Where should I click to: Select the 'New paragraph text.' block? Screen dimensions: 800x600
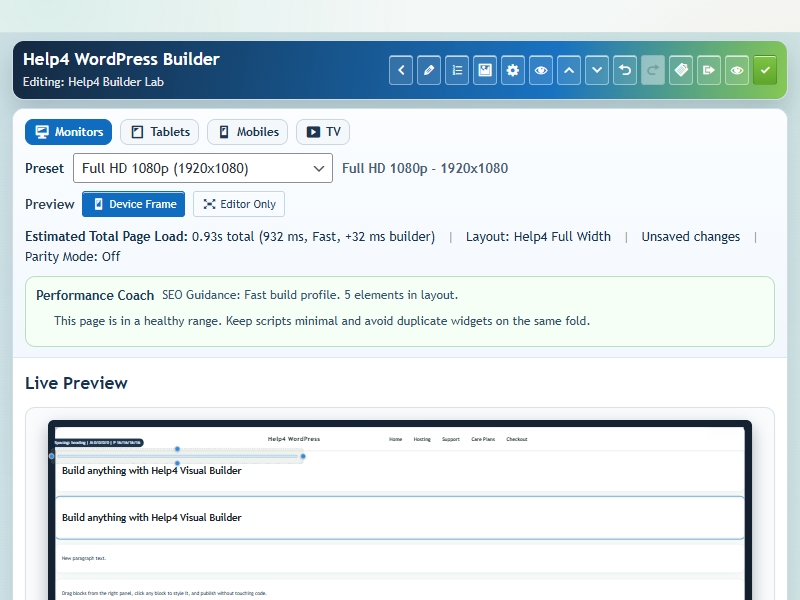[x=399, y=558]
